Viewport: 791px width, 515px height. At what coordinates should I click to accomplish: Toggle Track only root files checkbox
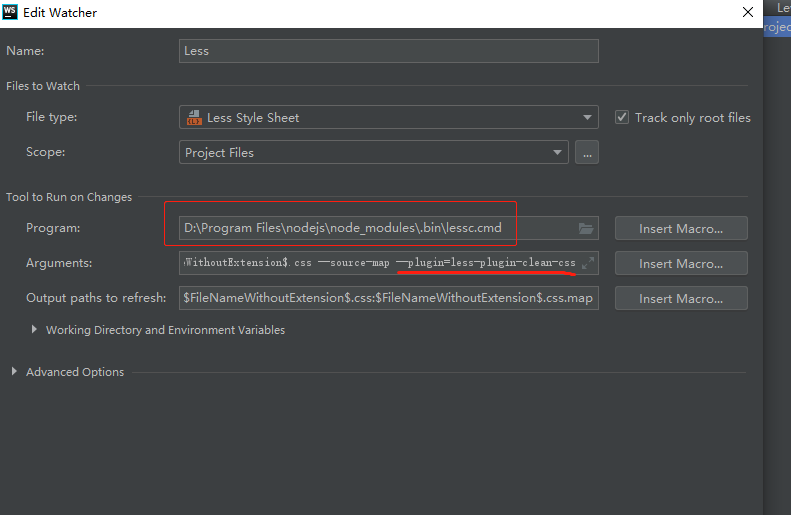coord(622,118)
